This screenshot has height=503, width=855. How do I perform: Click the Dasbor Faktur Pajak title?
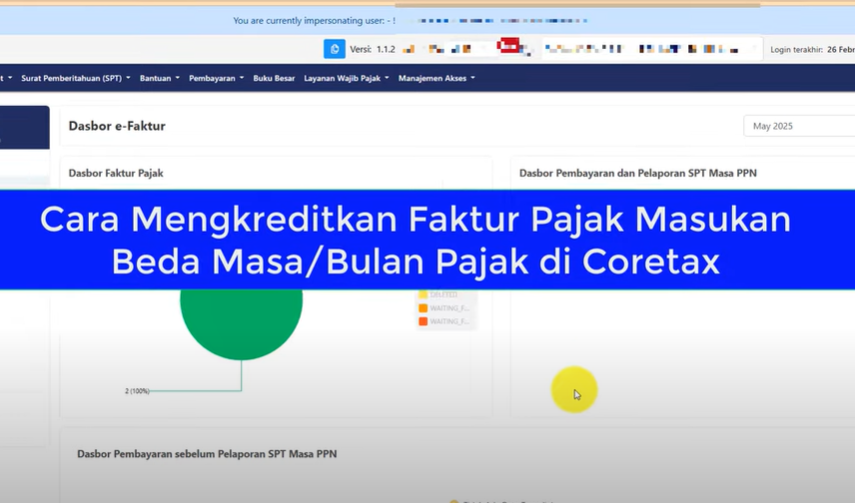[116, 173]
